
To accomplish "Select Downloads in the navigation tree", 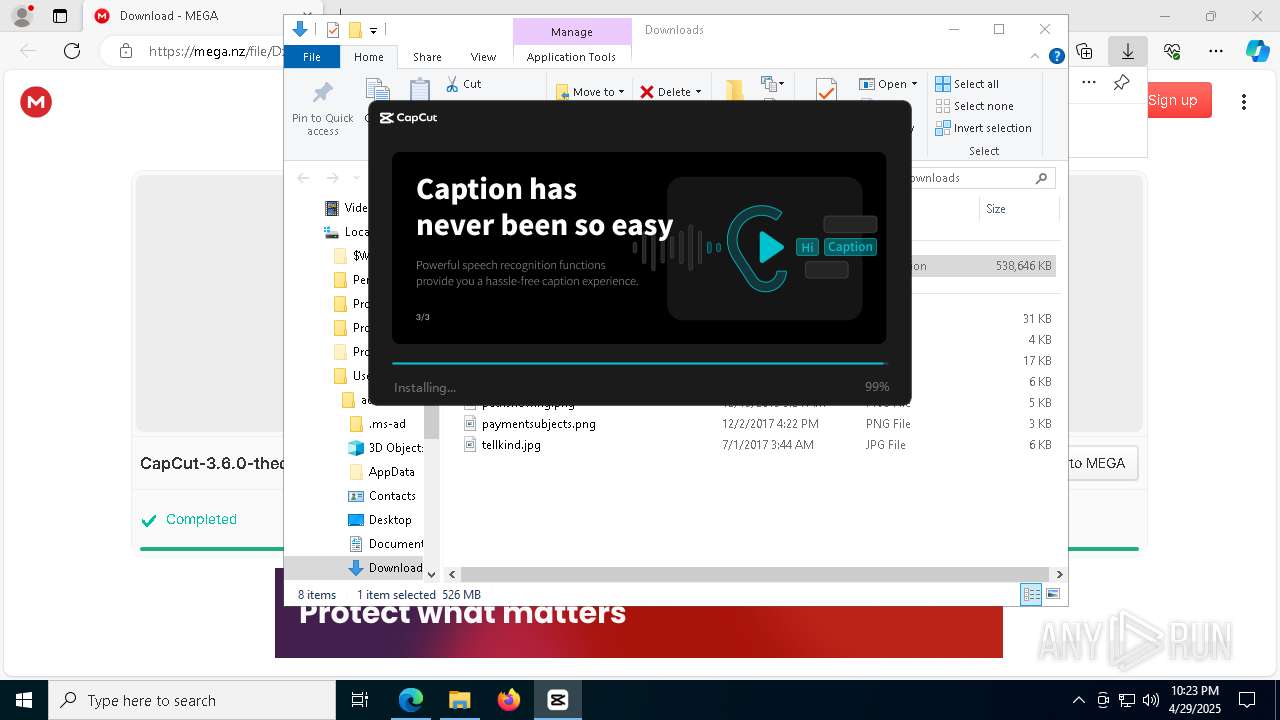I will (395, 568).
